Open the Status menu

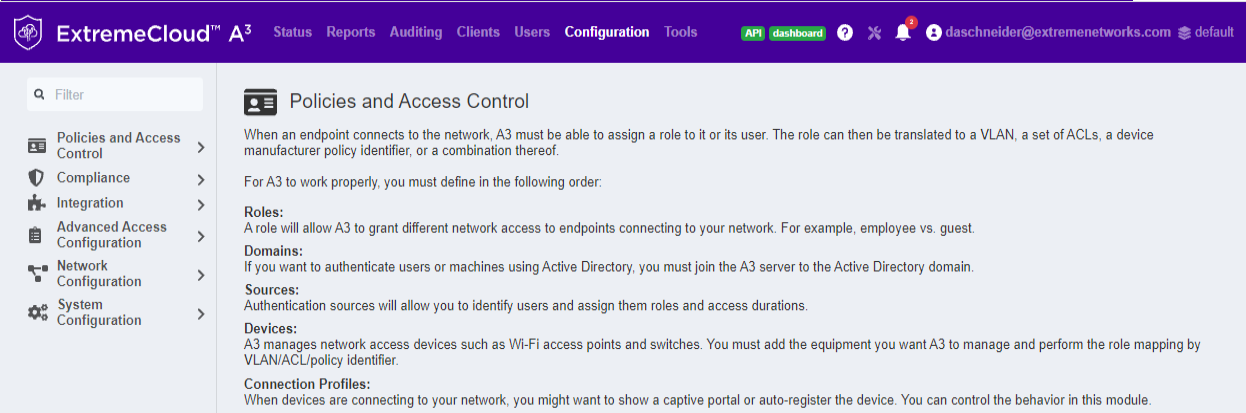[292, 32]
